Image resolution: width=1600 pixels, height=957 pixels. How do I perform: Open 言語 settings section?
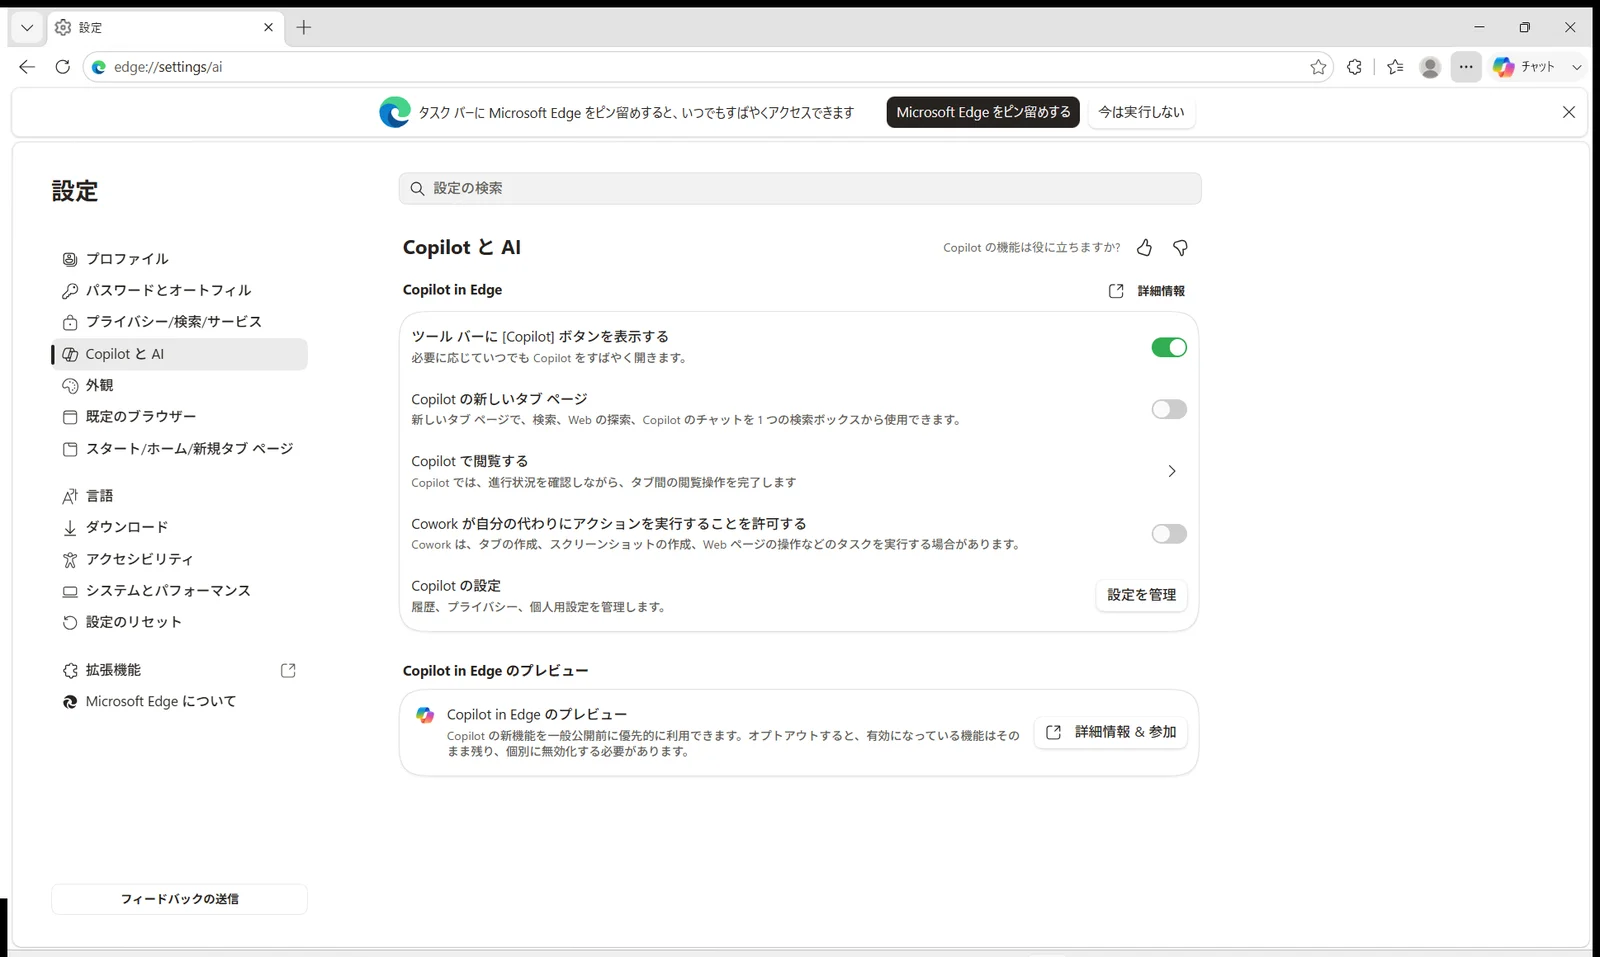[180, 496]
